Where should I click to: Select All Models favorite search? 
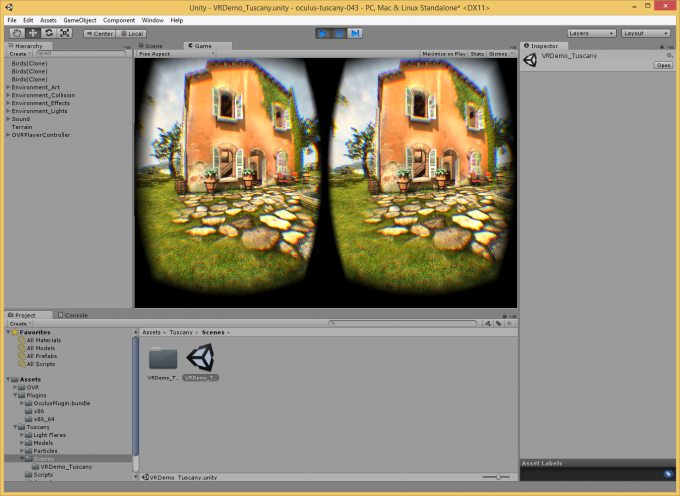click(x=41, y=348)
